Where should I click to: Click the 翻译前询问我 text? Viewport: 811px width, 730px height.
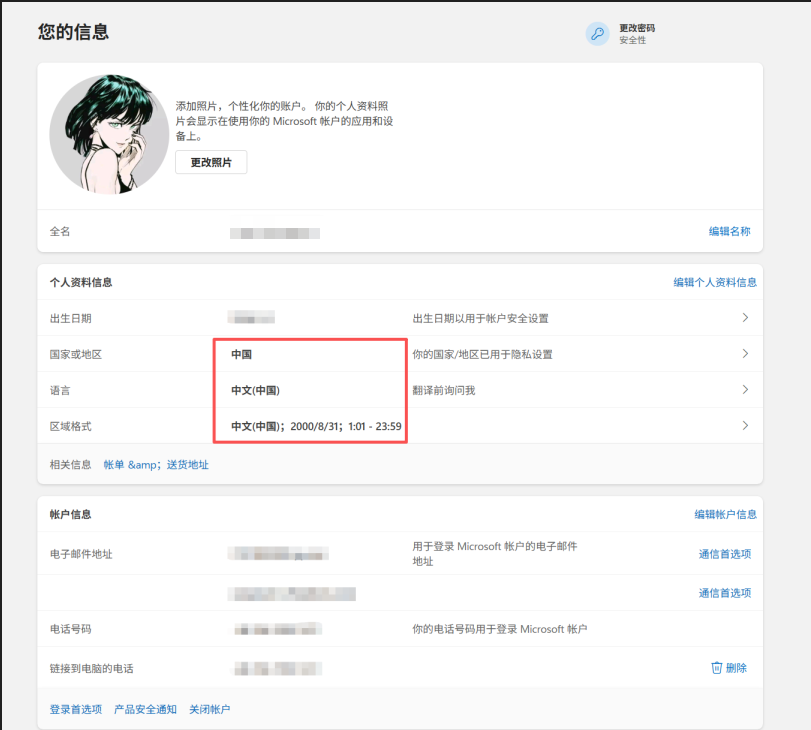pyautogui.click(x=443, y=391)
